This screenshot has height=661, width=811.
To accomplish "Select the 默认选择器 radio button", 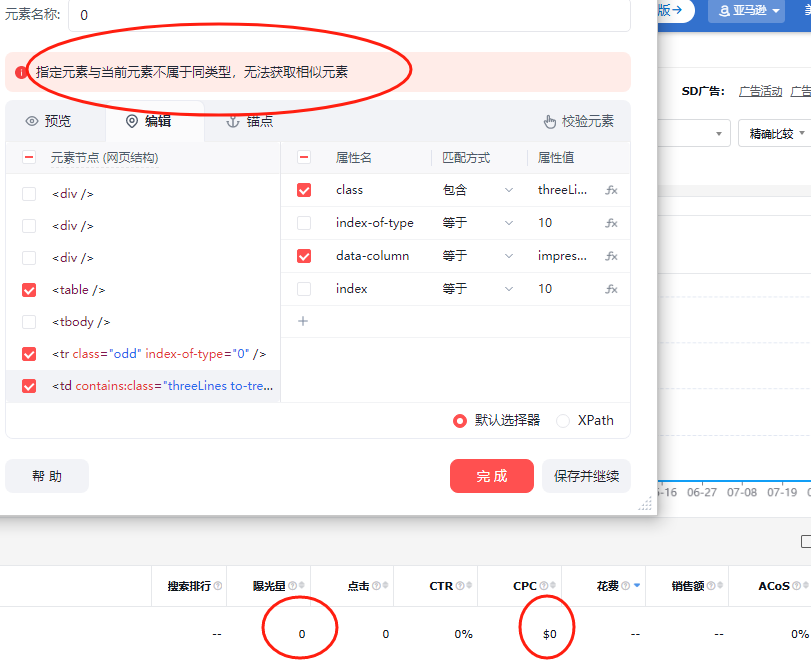I will [x=459, y=421].
